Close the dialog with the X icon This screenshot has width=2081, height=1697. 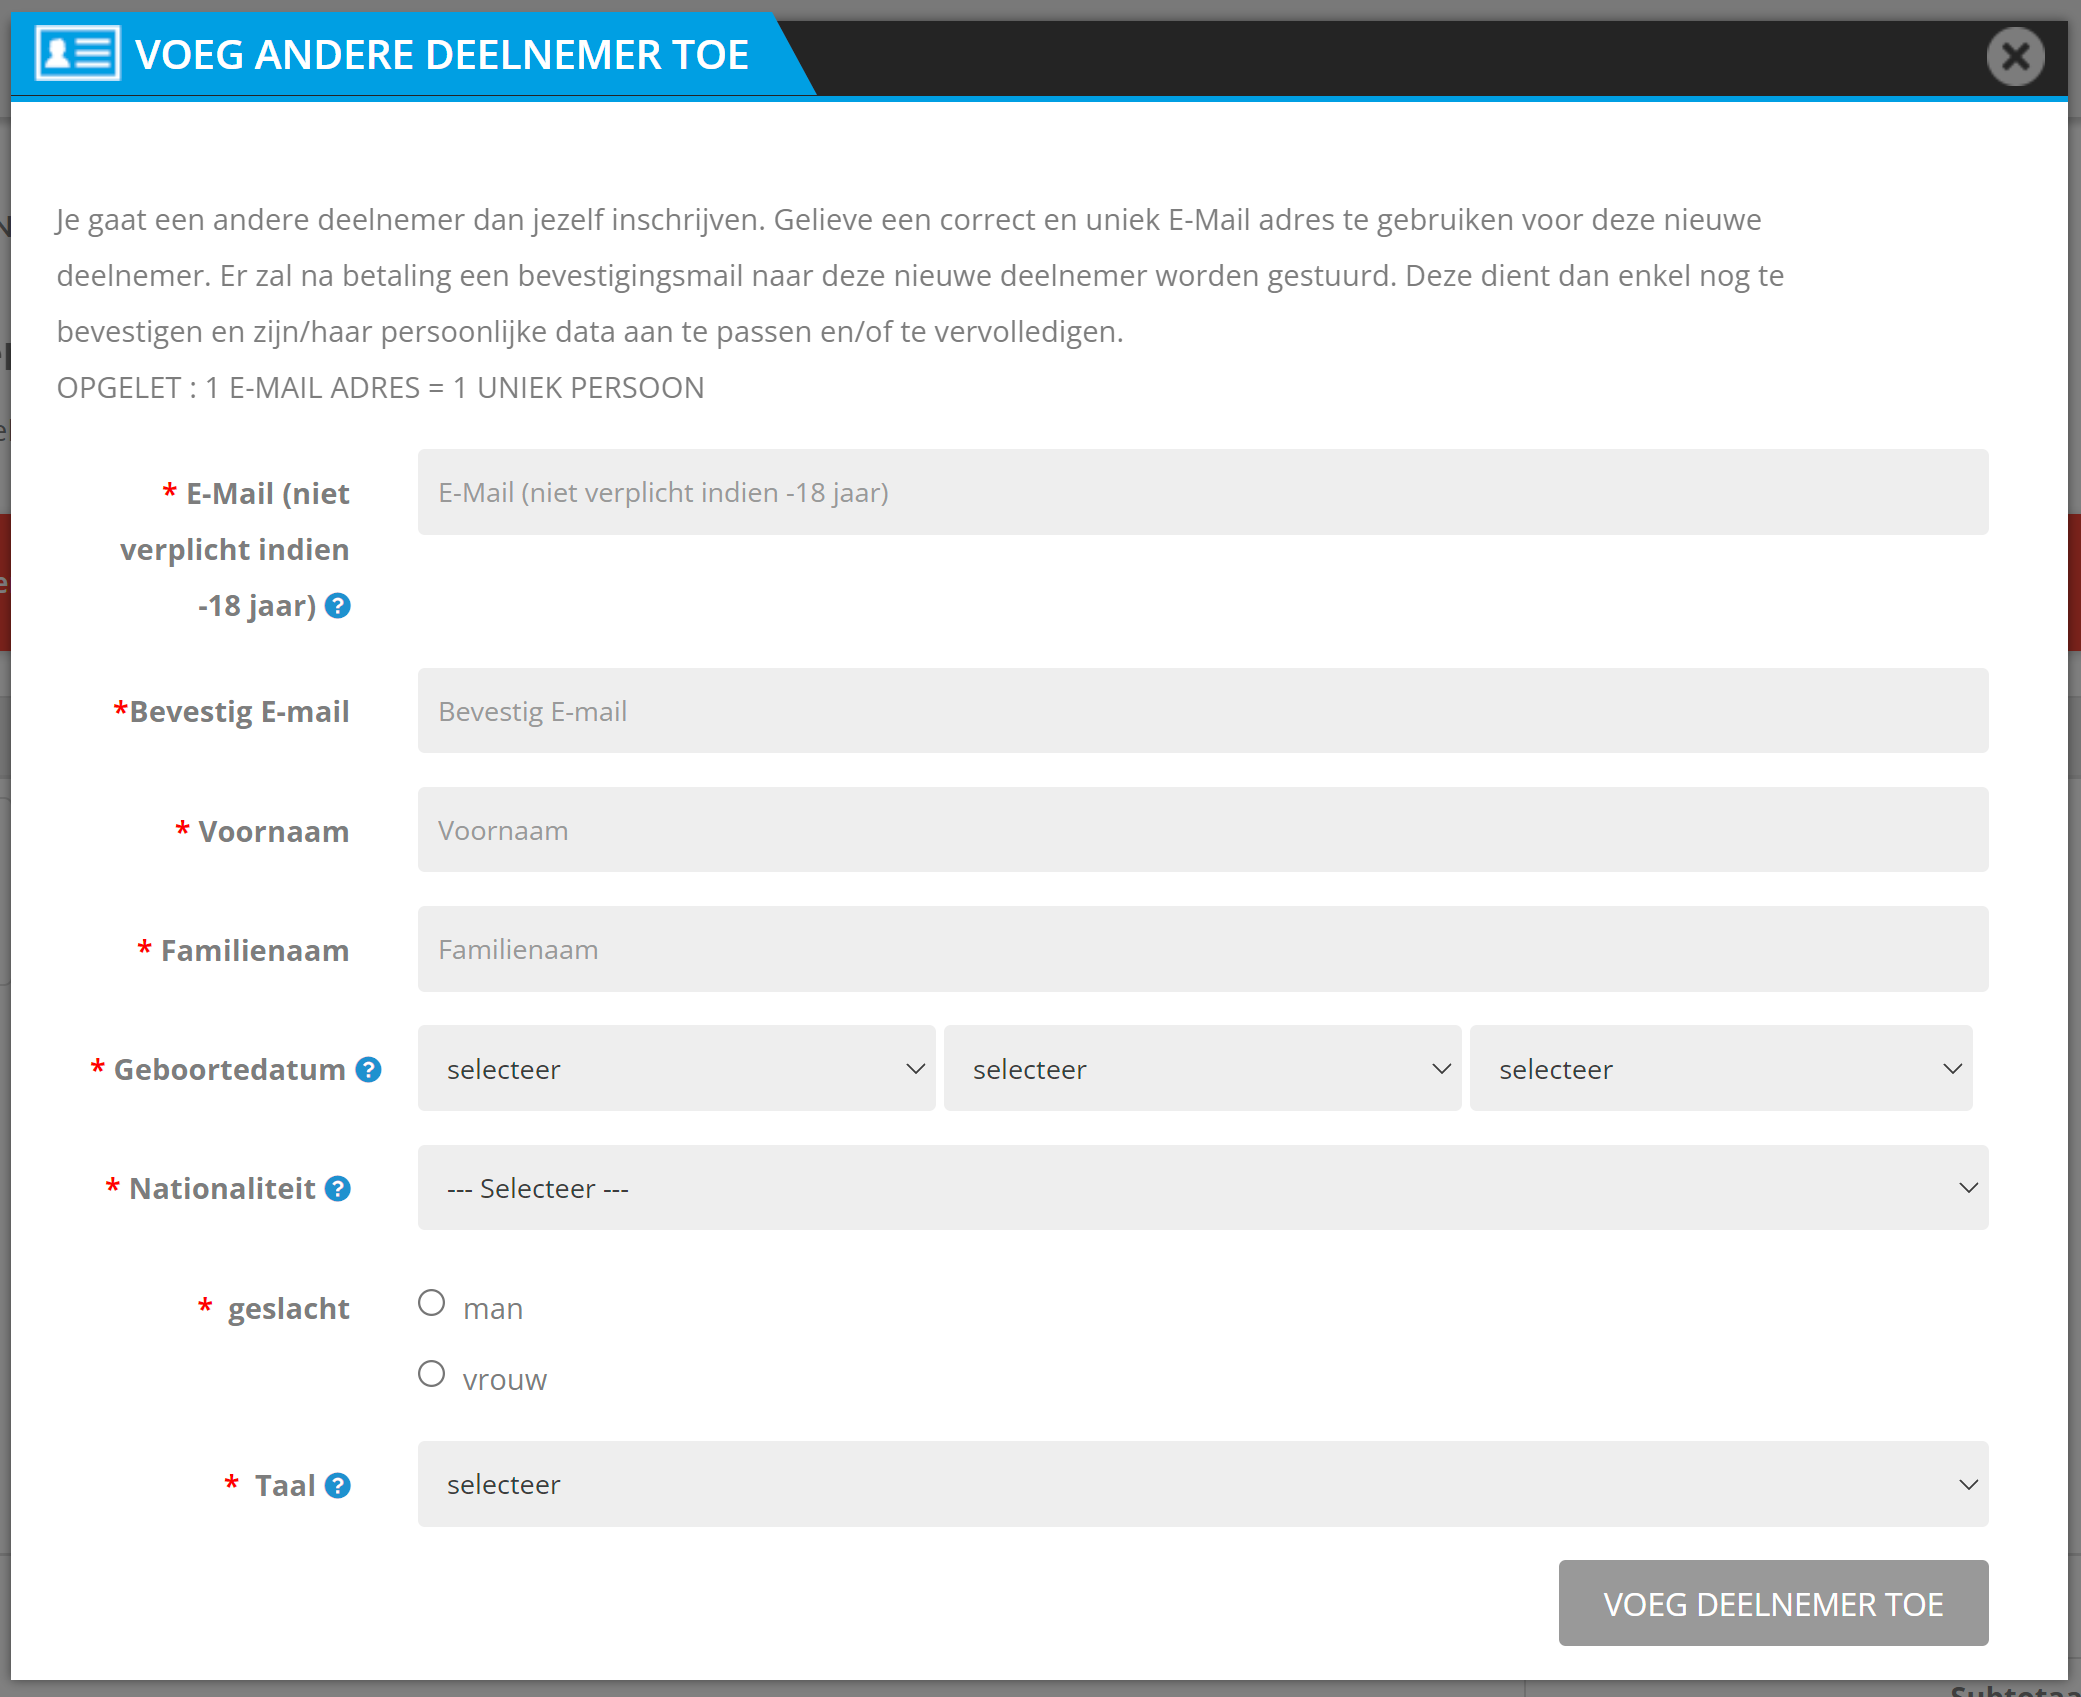(x=2015, y=56)
